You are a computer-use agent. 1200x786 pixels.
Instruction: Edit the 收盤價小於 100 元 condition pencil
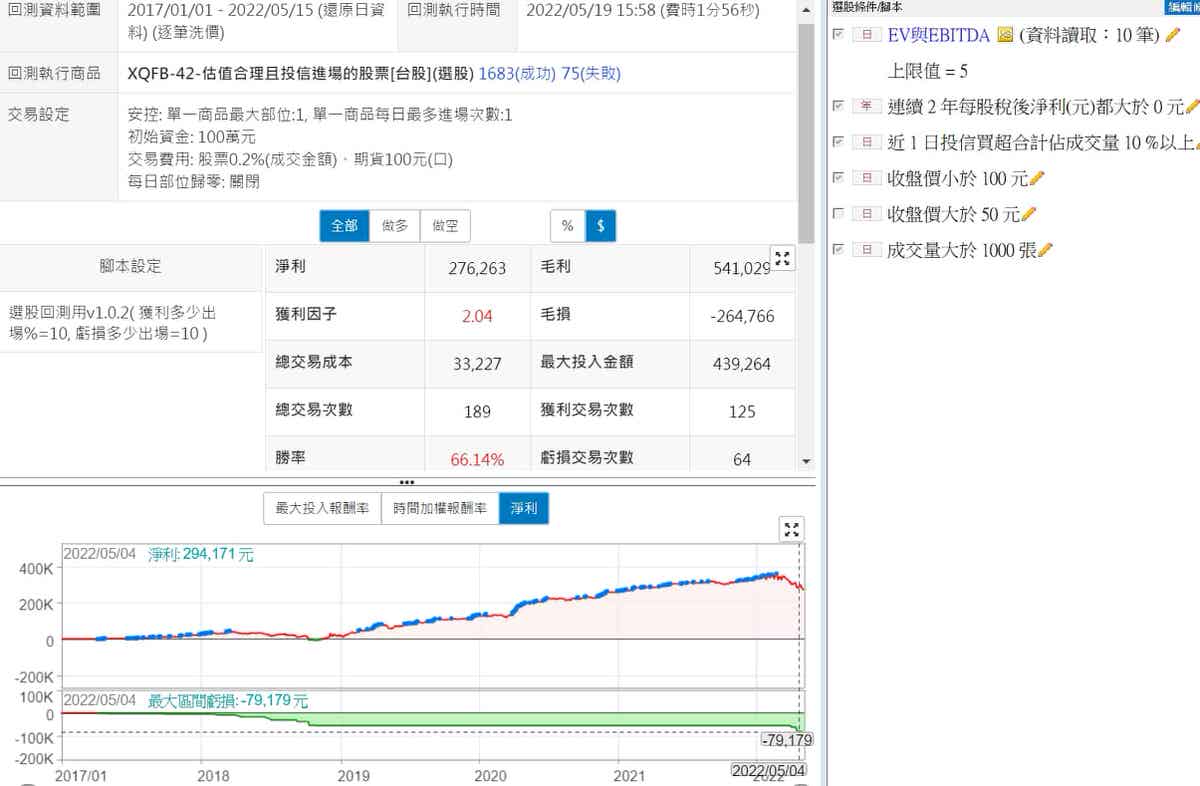click(1036, 178)
